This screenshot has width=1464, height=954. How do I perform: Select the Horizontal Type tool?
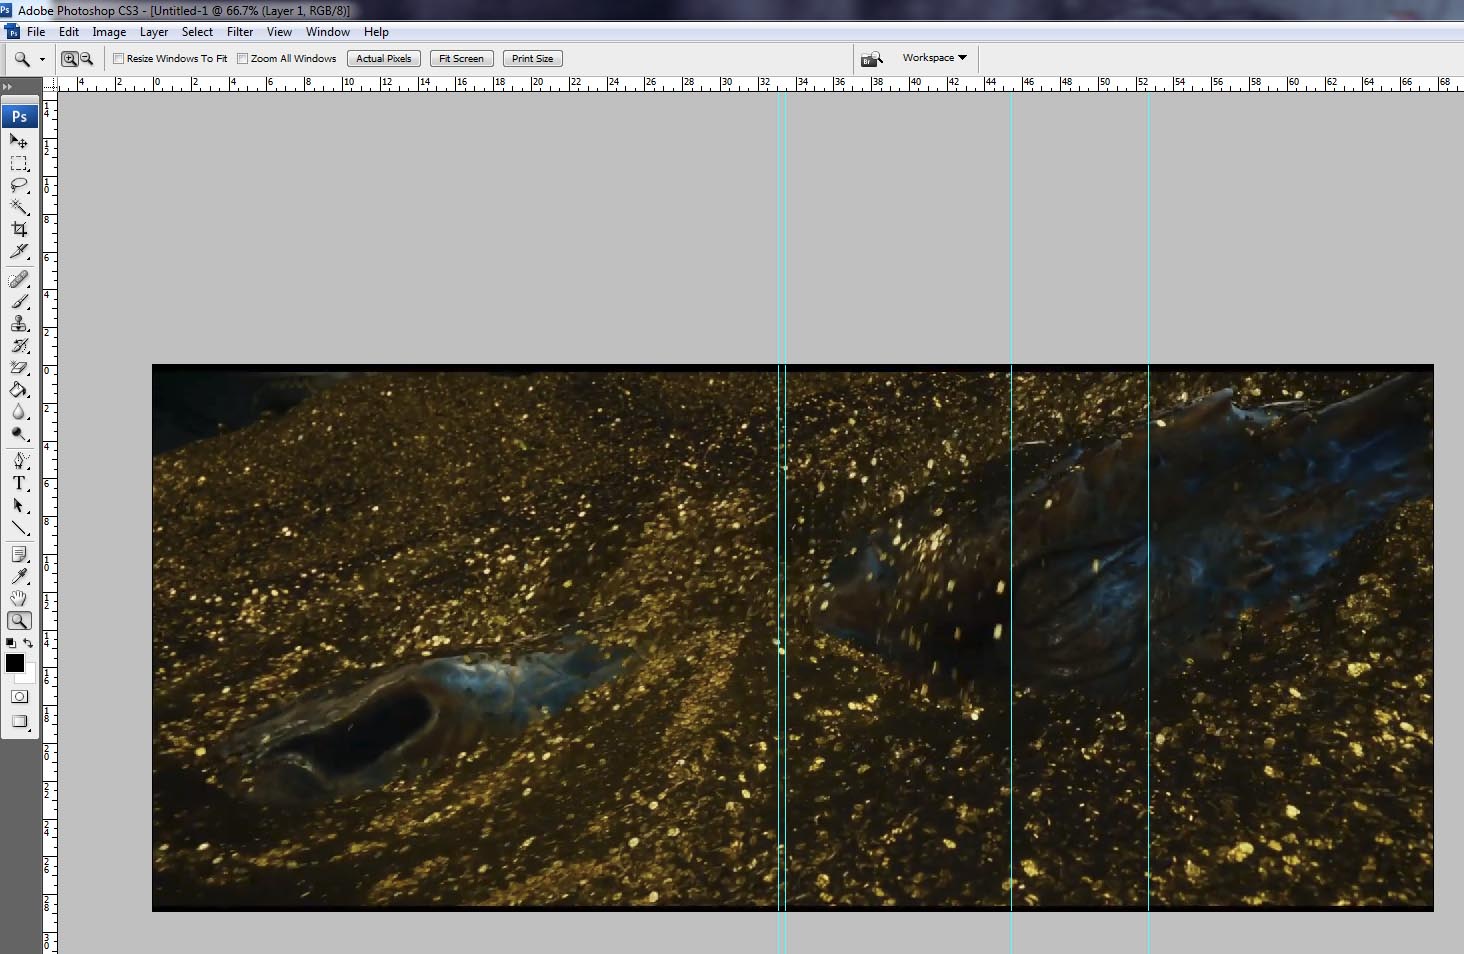tap(19, 483)
